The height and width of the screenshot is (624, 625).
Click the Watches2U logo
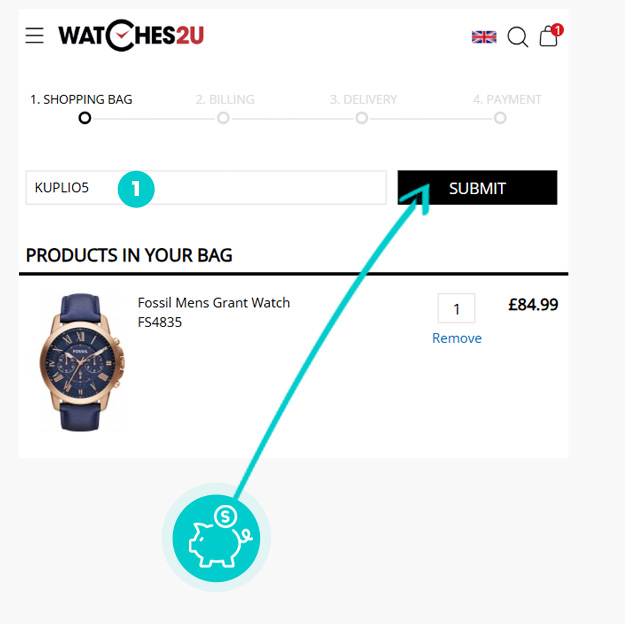[x=131, y=35]
